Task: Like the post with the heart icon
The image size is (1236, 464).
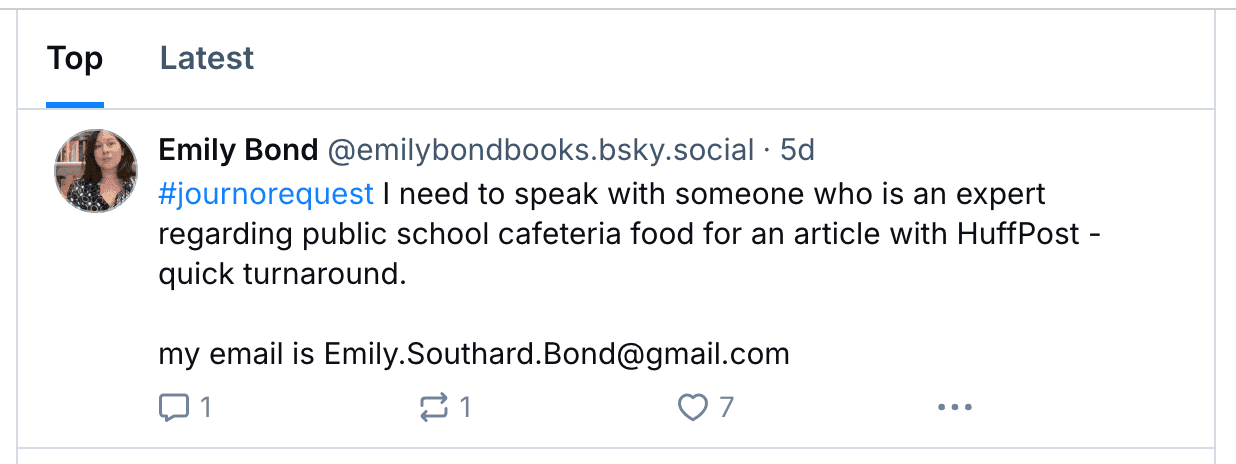Action: pyautogui.click(x=692, y=407)
